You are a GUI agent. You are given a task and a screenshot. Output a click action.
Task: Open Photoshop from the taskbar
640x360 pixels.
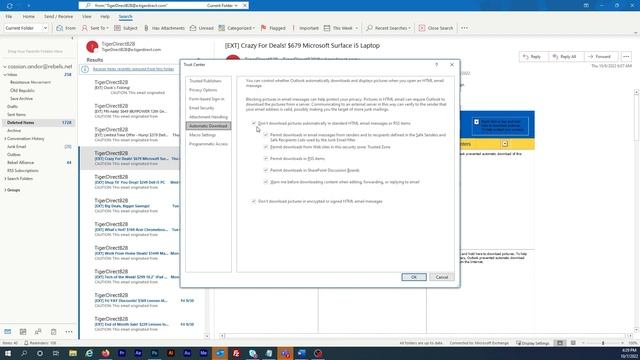coord(154,353)
